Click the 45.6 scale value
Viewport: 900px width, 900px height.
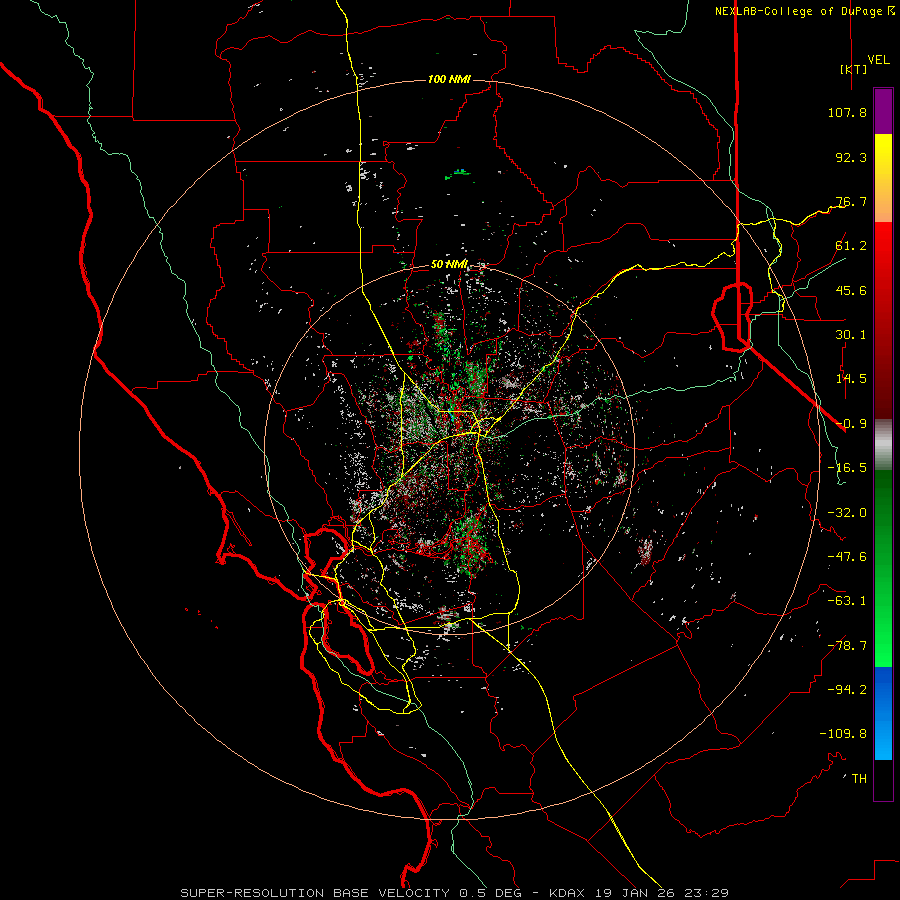point(851,290)
